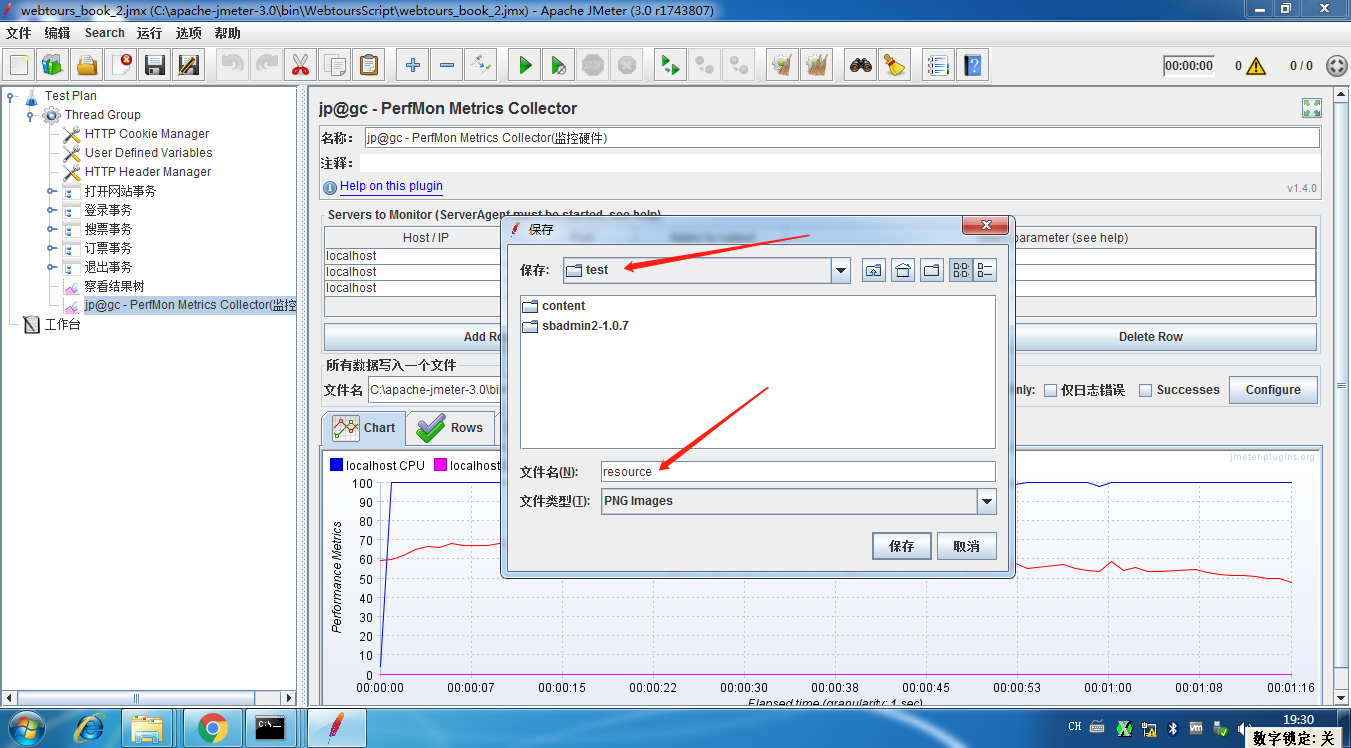
Task: Switch save dialog to list view
Action: (961, 270)
